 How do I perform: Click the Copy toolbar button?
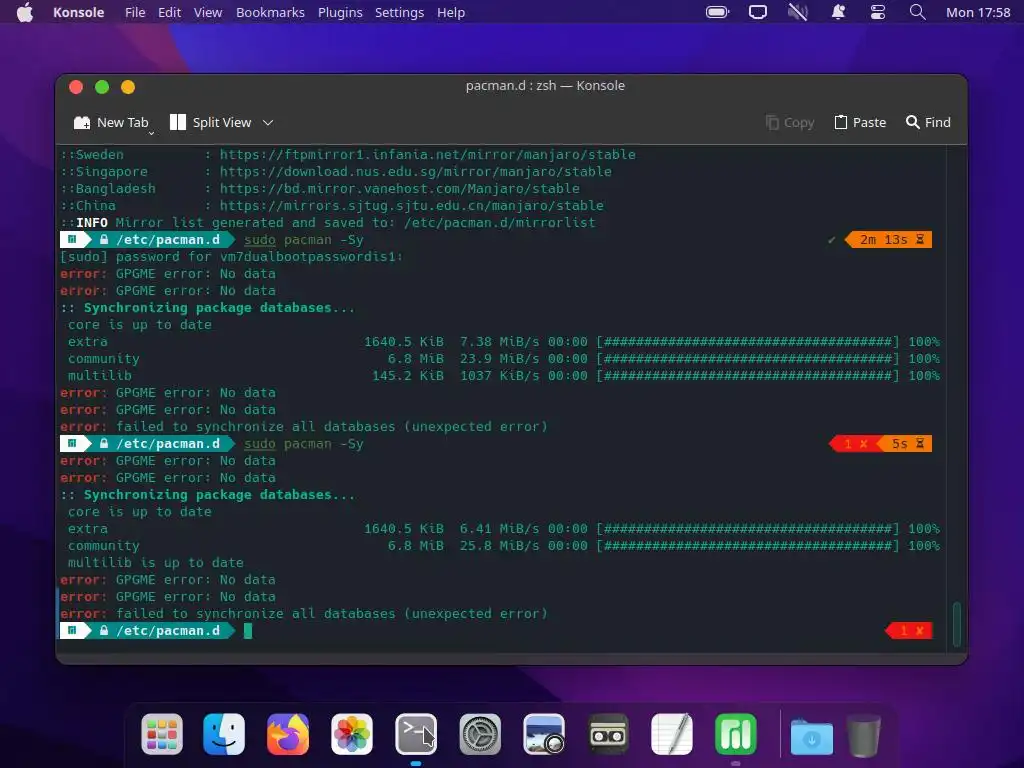tap(790, 123)
